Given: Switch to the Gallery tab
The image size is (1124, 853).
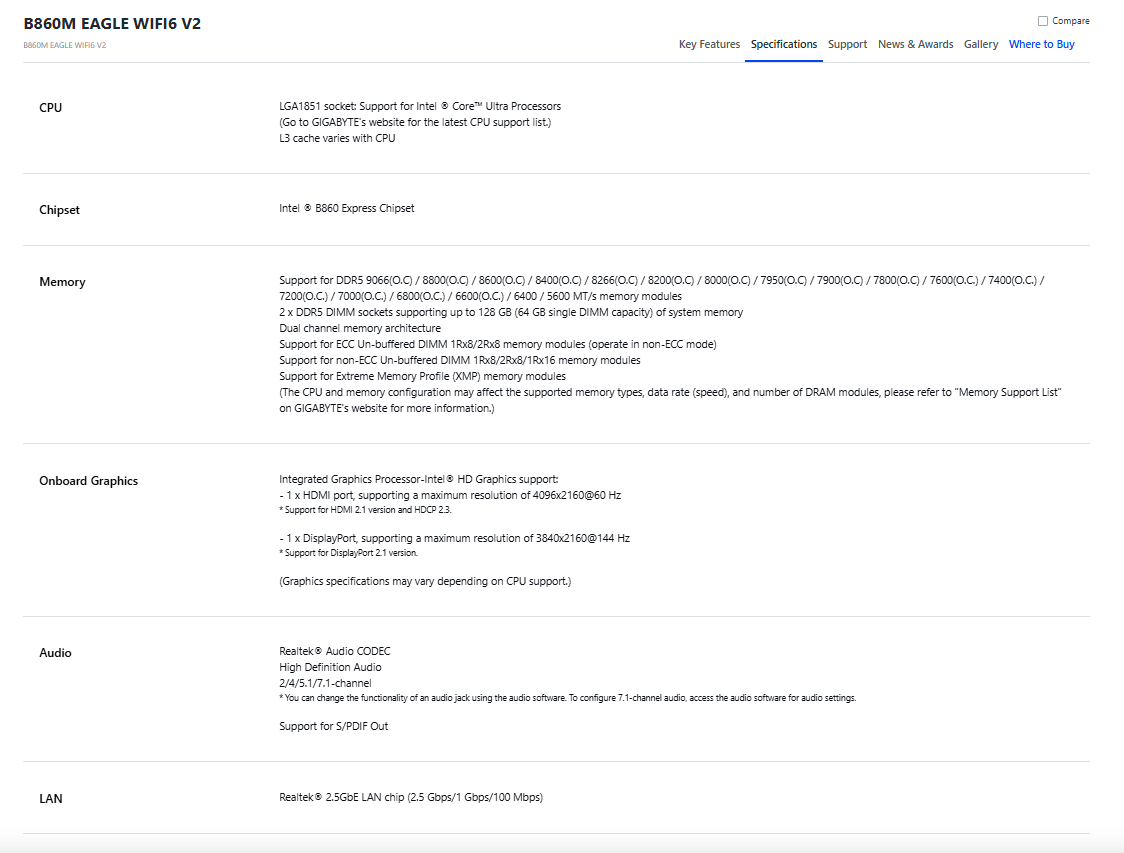Looking at the screenshot, I should pos(981,44).
